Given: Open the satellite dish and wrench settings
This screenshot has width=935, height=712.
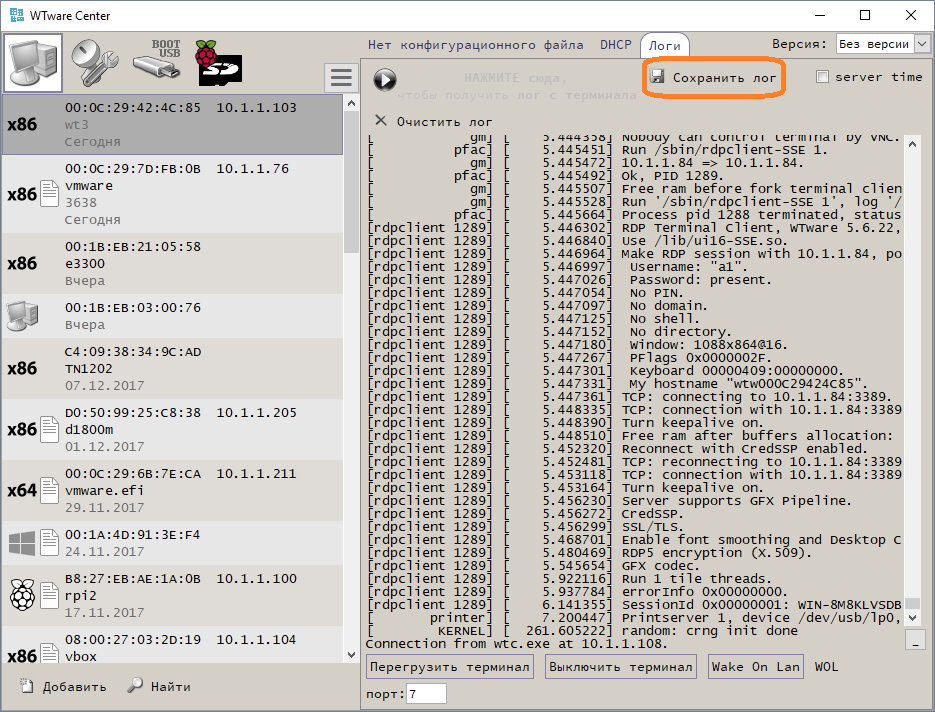Looking at the screenshot, I should (x=96, y=62).
